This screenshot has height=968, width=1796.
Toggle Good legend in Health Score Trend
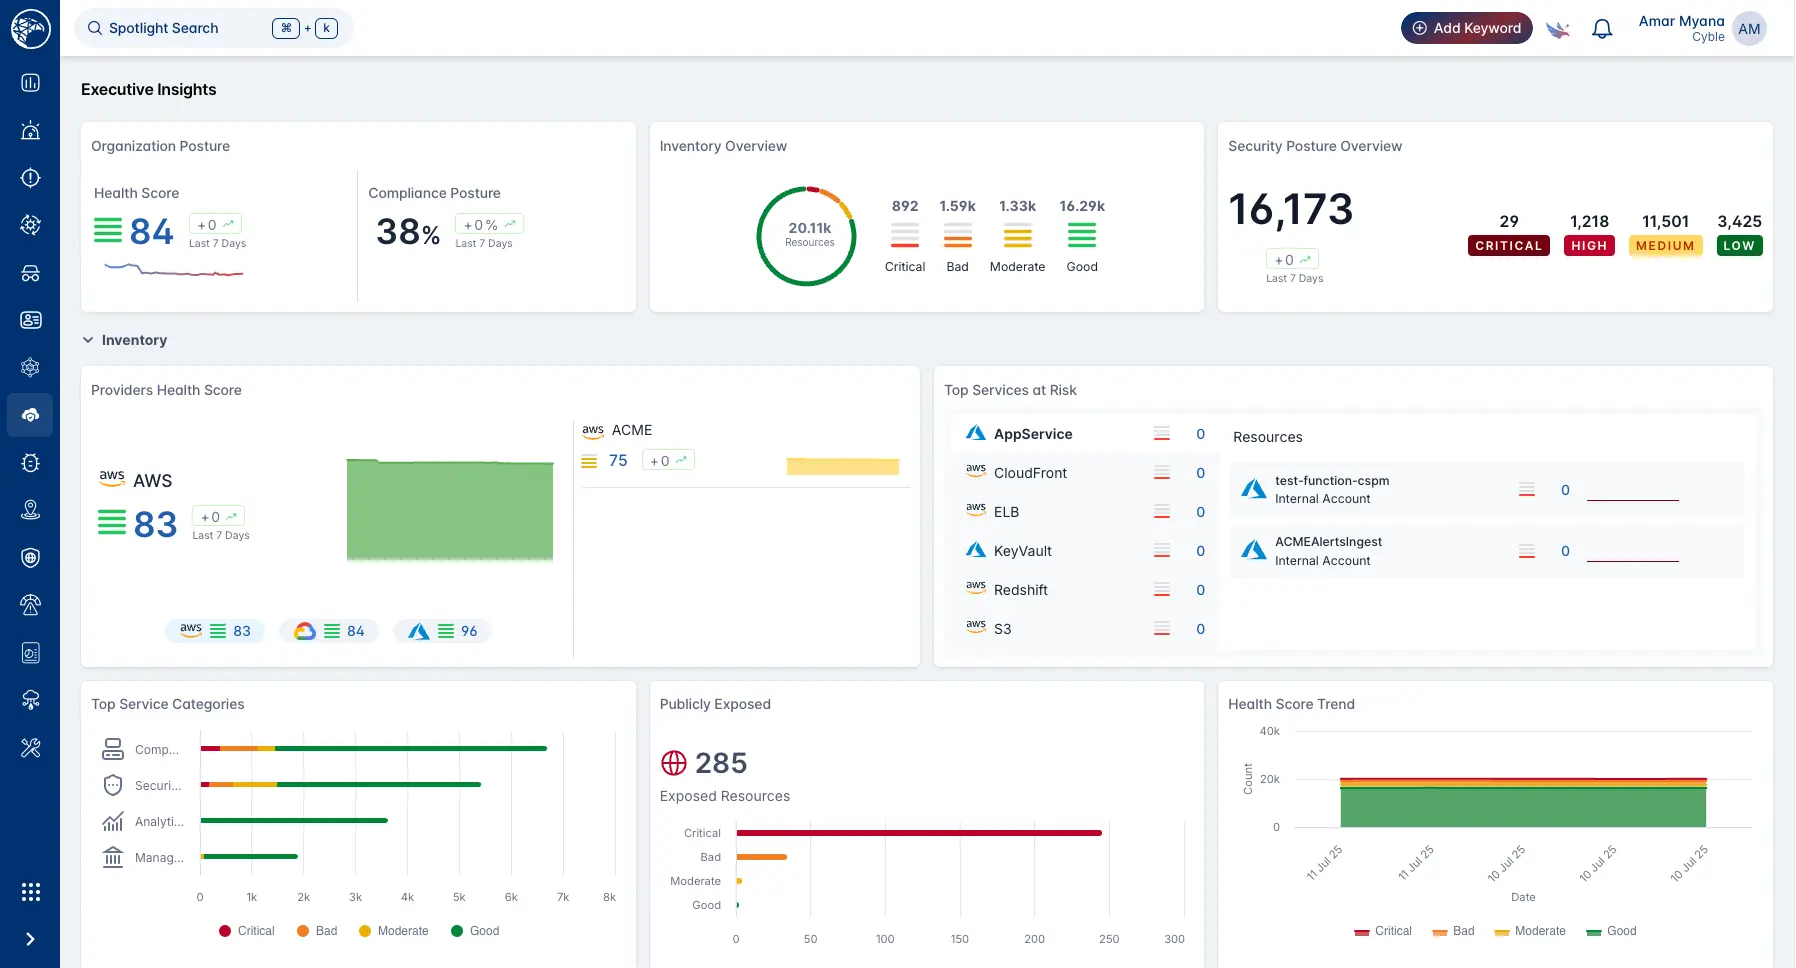pos(1611,931)
